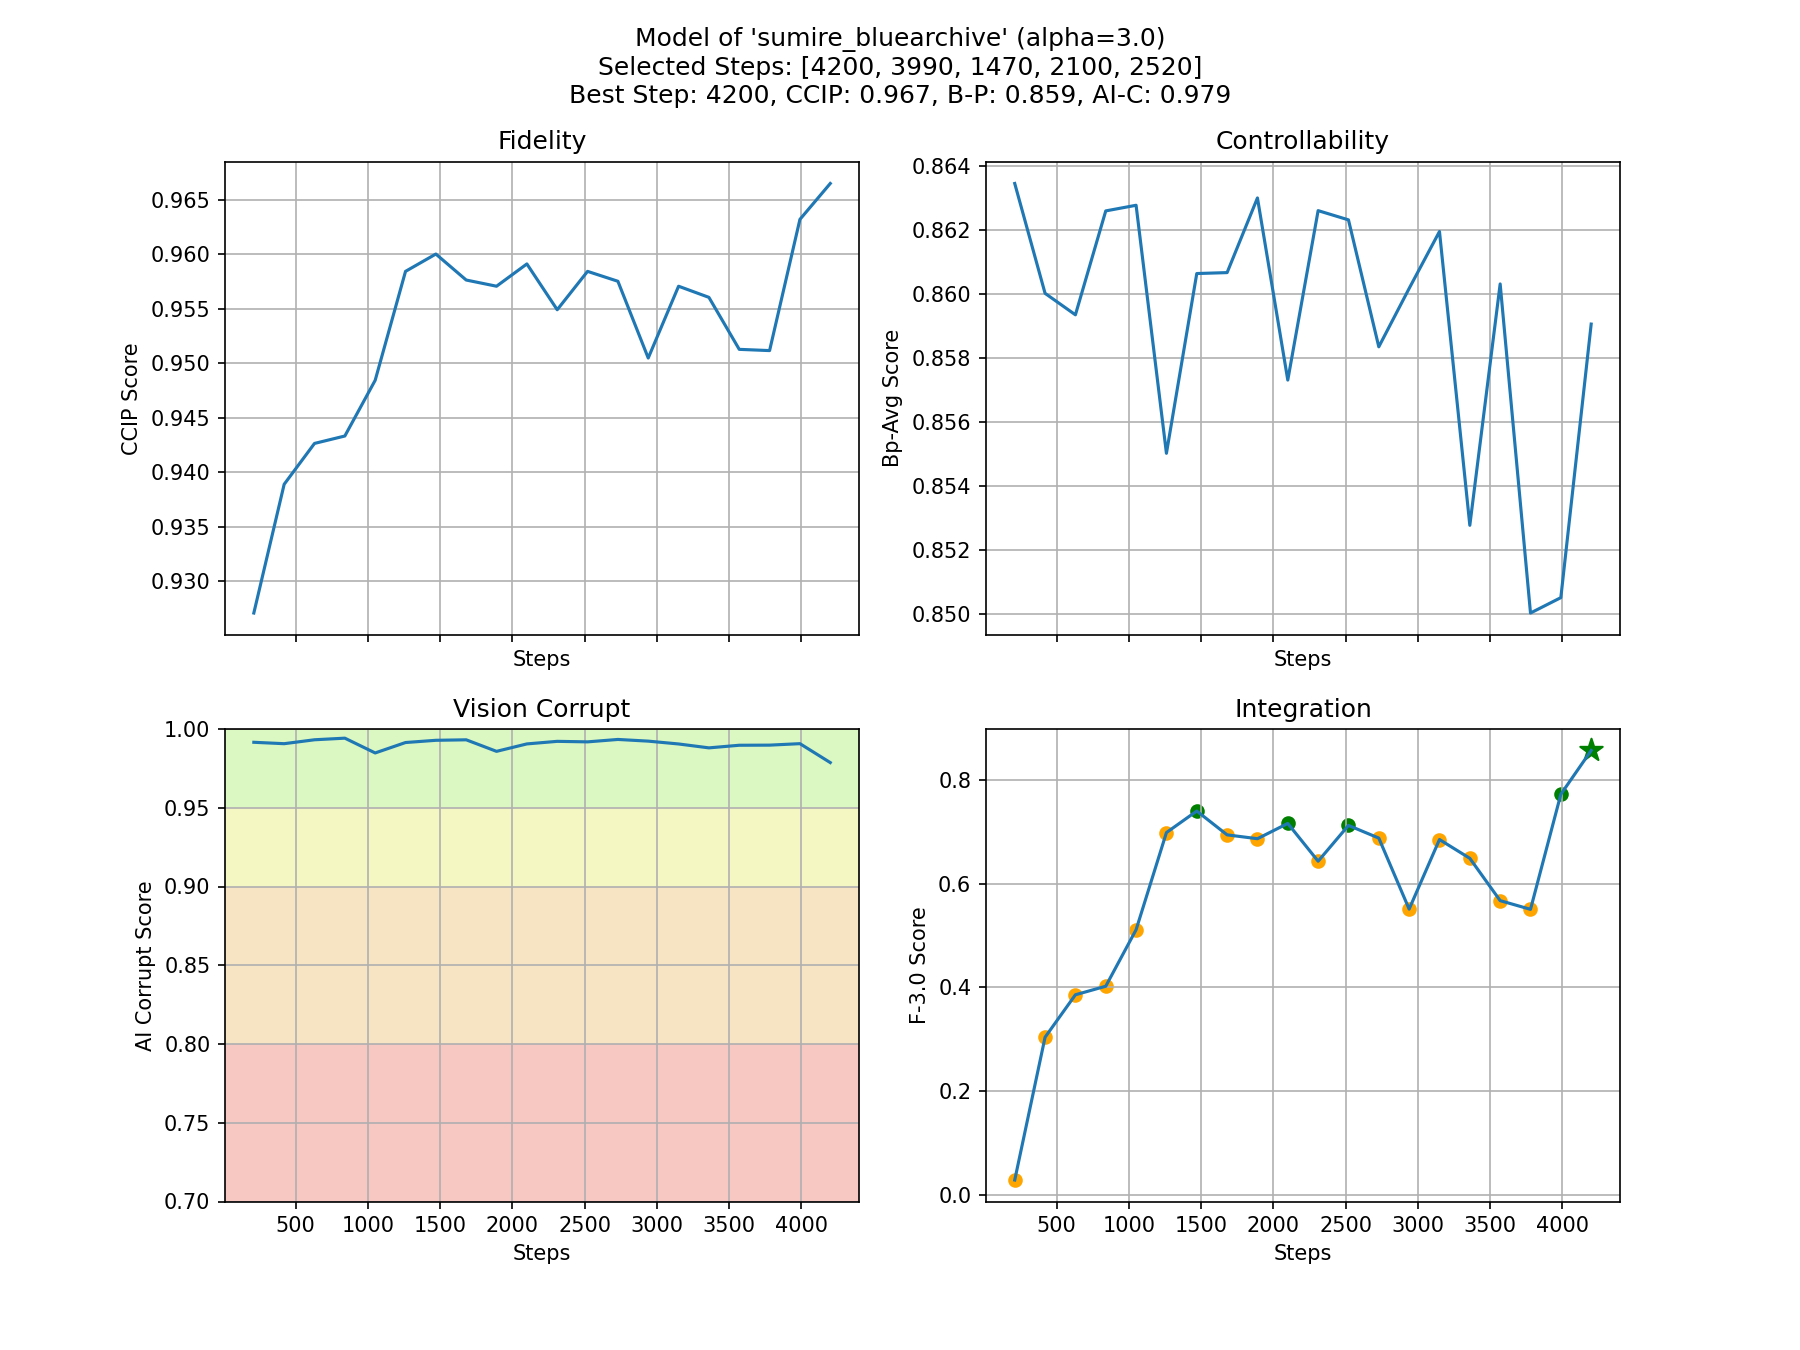Click the 'F-3.0 Score' axis label
This screenshot has width=1800, height=1350.
(x=918, y=966)
